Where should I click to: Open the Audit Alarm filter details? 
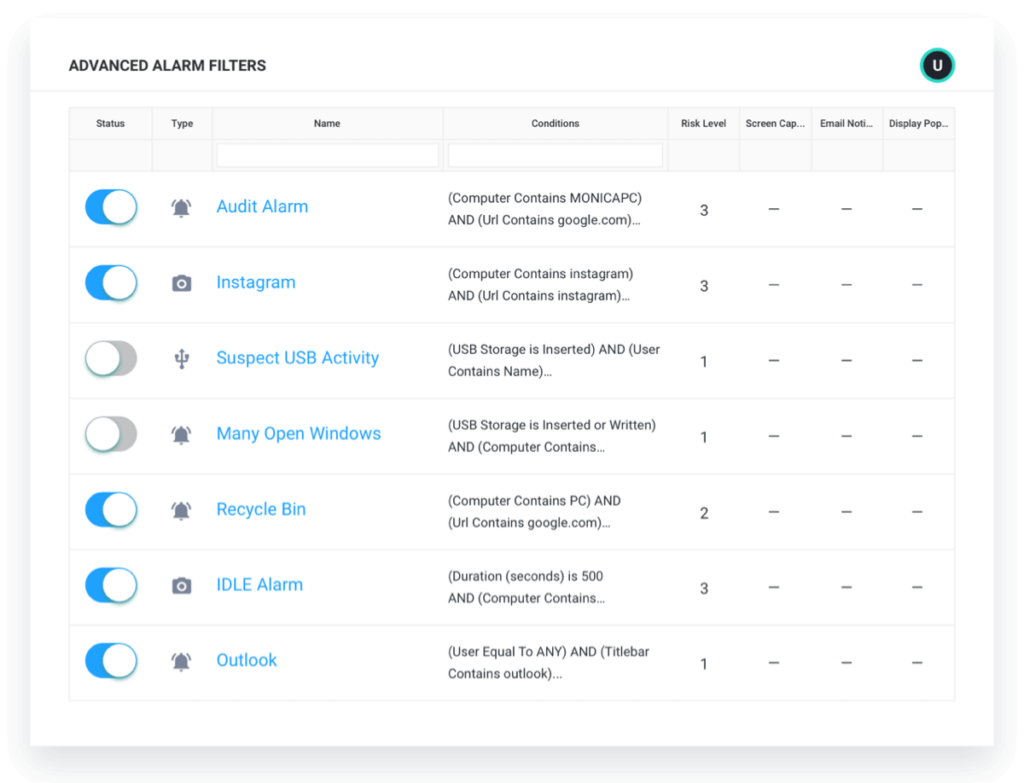[262, 207]
